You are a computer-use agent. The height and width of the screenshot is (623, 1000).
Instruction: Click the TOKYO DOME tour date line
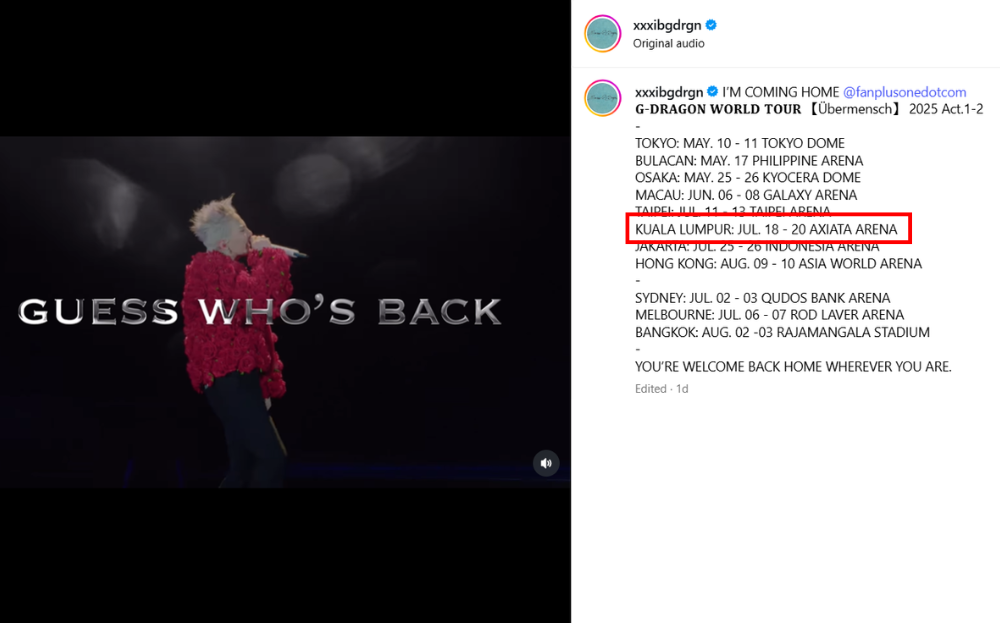740,143
